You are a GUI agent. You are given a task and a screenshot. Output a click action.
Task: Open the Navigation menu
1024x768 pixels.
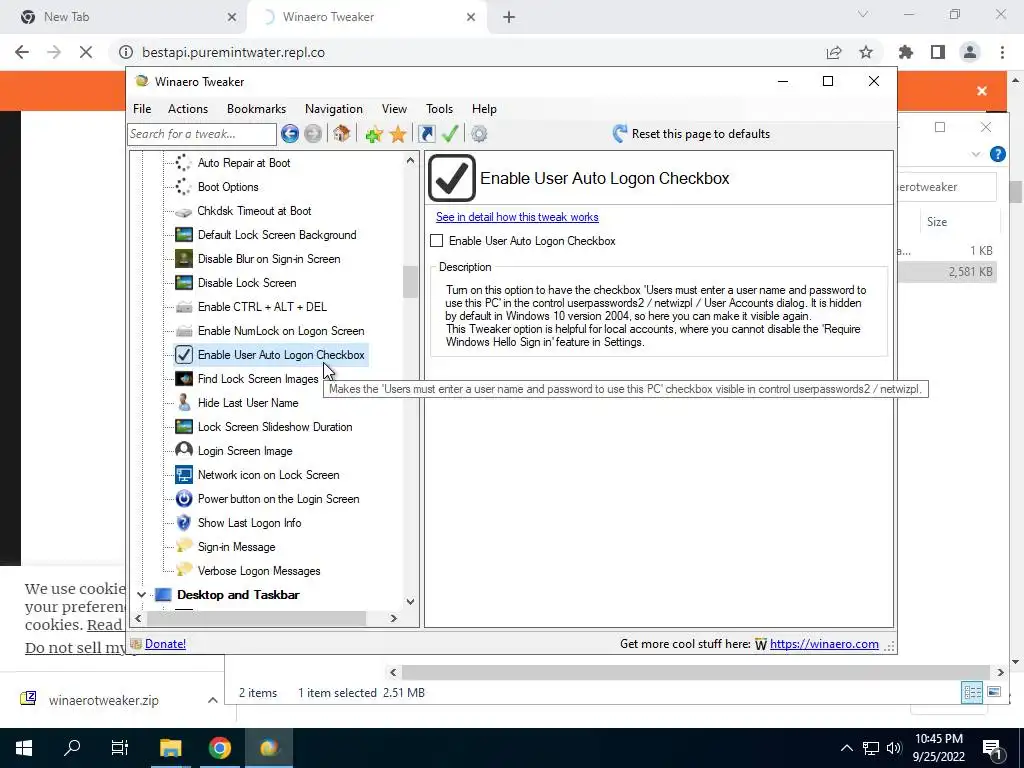[334, 109]
